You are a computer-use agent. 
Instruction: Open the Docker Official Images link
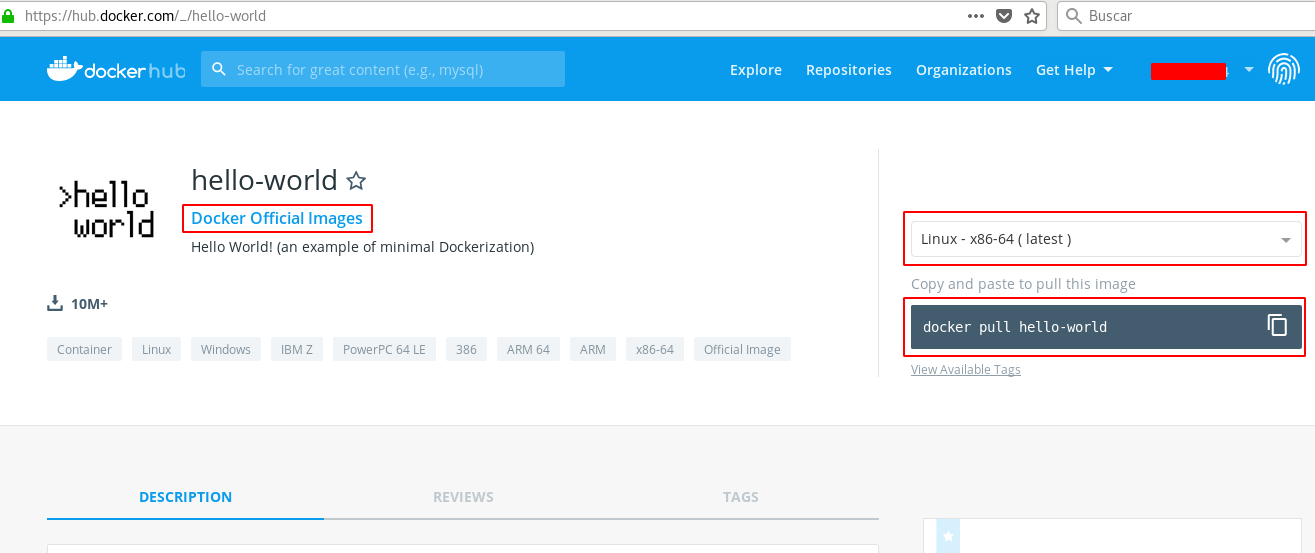click(x=277, y=218)
